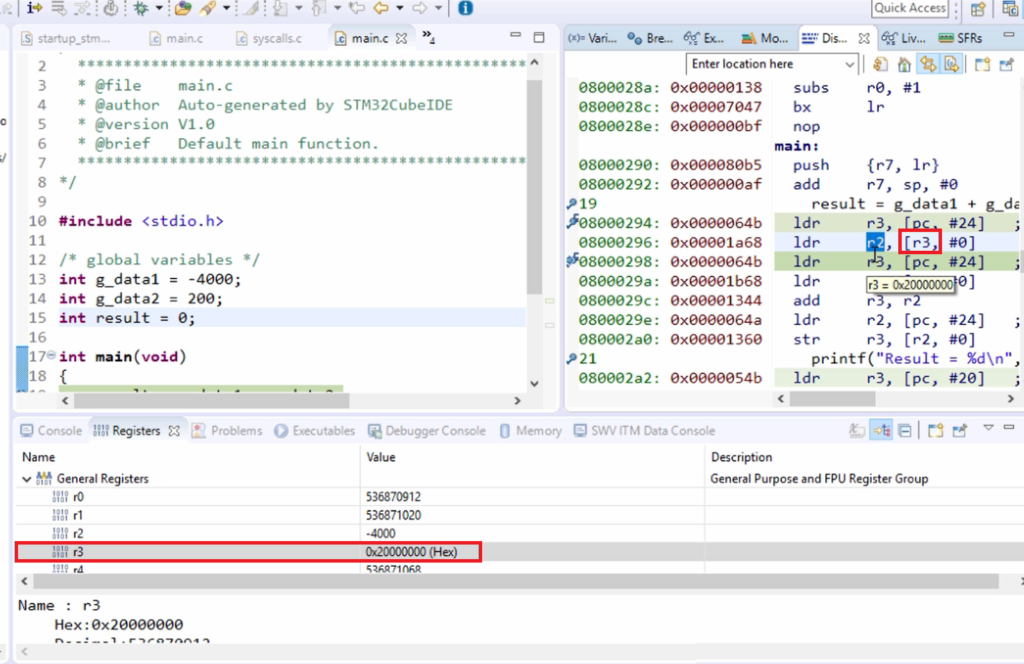Open the next annotation dropdown arrow
The height and width of the screenshot is (664, 1024).
[298, 8]
